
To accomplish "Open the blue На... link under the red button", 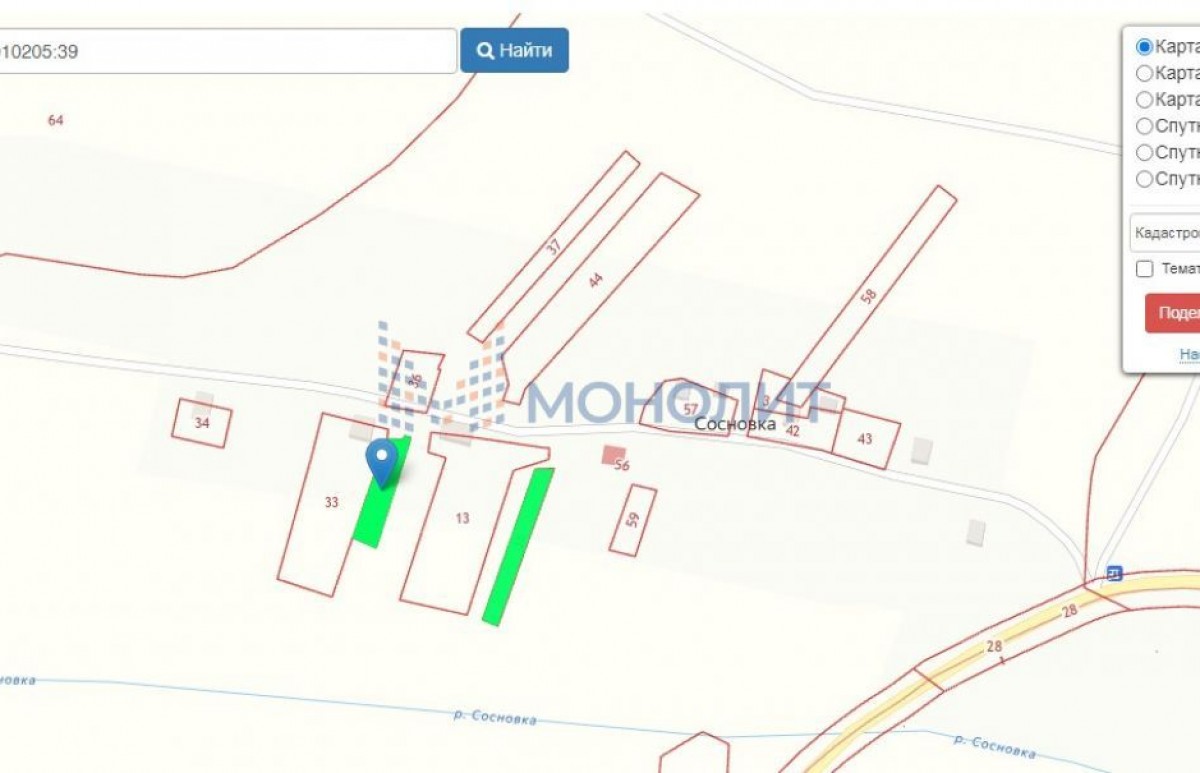I will 1189,354.
